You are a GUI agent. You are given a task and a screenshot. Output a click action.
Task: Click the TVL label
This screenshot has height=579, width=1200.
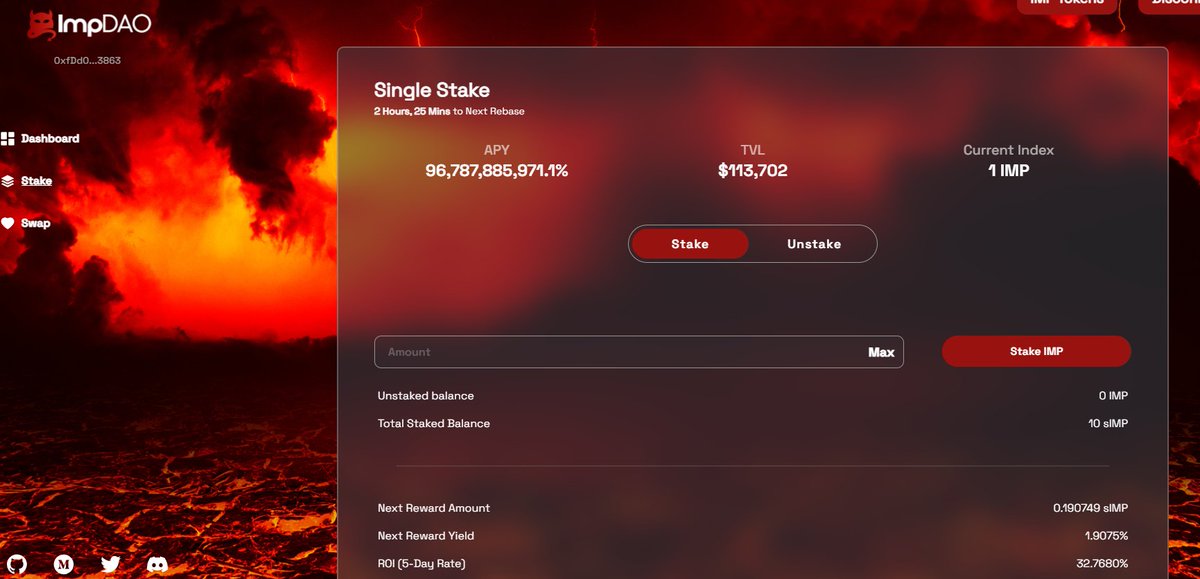pyautogui.click(x=753, y=150)
